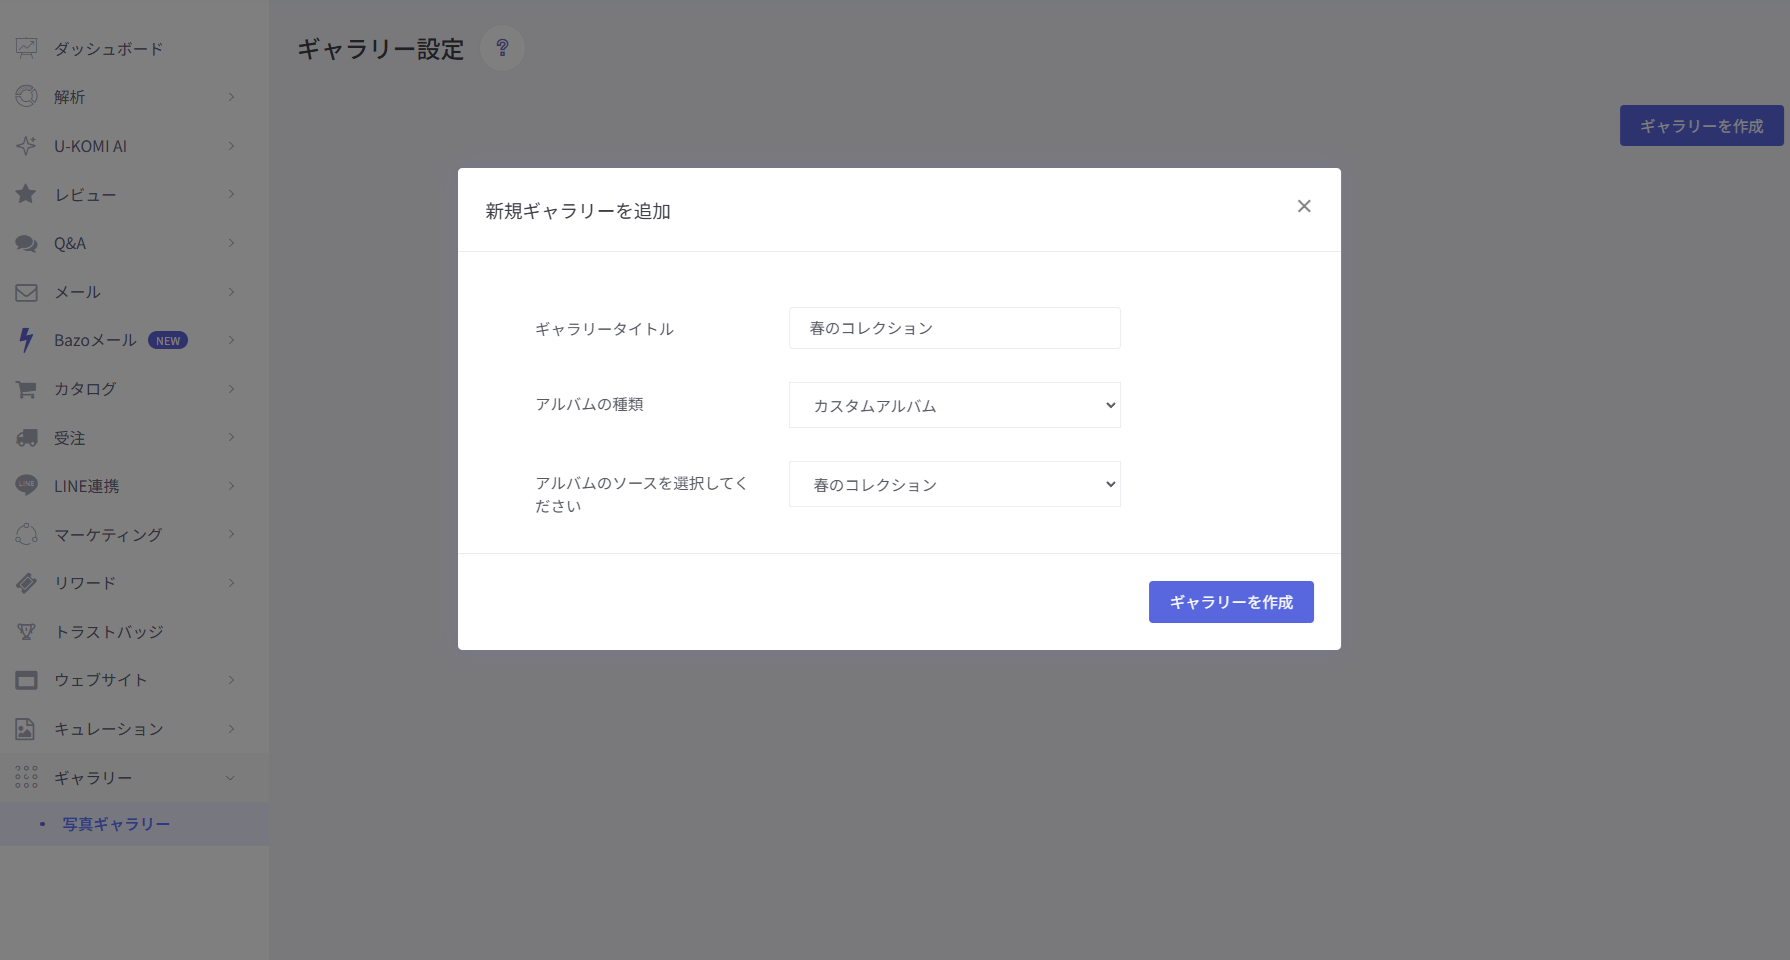
Task: Expand the ウェブサイト chevron
Action: 231,680
